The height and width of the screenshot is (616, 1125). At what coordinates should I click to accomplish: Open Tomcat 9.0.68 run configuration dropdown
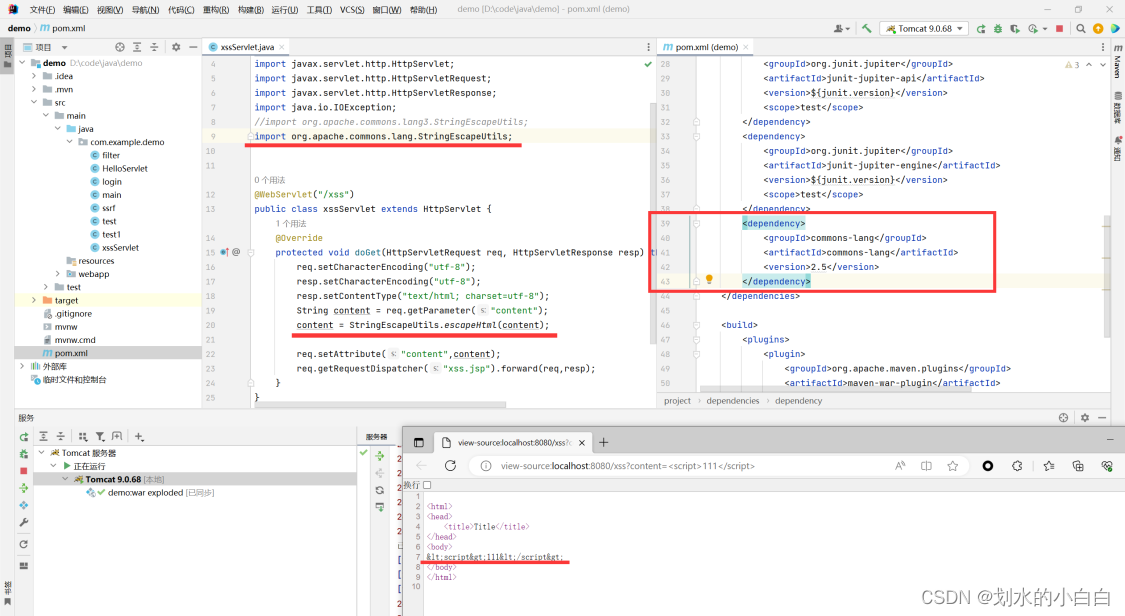pyautogui.click(x=926, y=29)
